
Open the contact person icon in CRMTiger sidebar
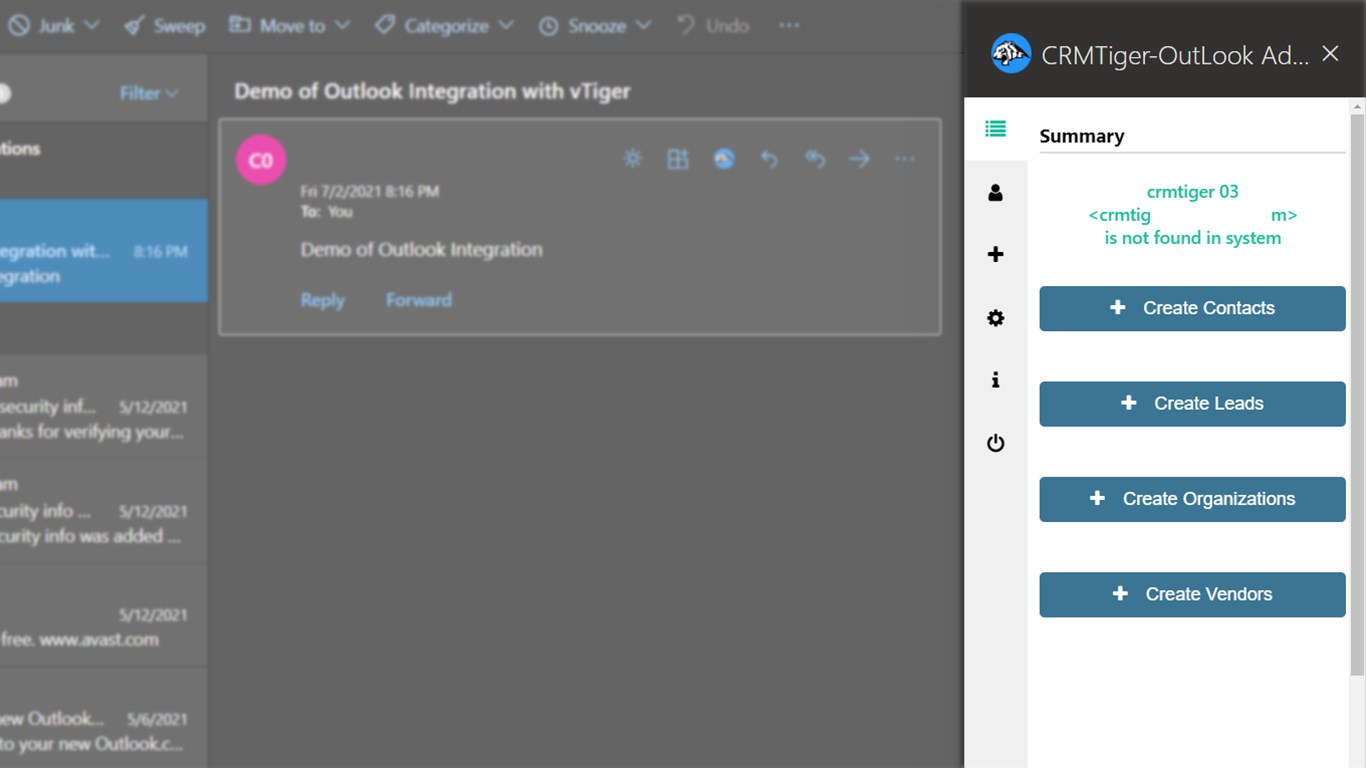click(x=995, y=193)
